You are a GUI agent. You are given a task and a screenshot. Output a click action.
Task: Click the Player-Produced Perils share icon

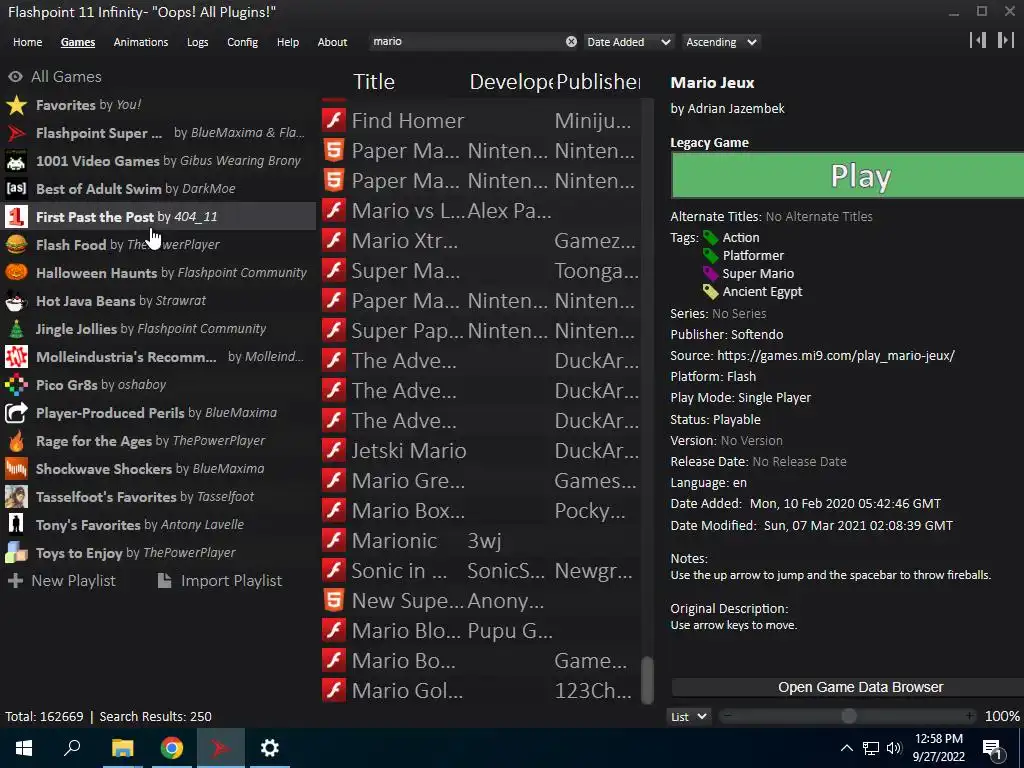[x=16, y=413]
